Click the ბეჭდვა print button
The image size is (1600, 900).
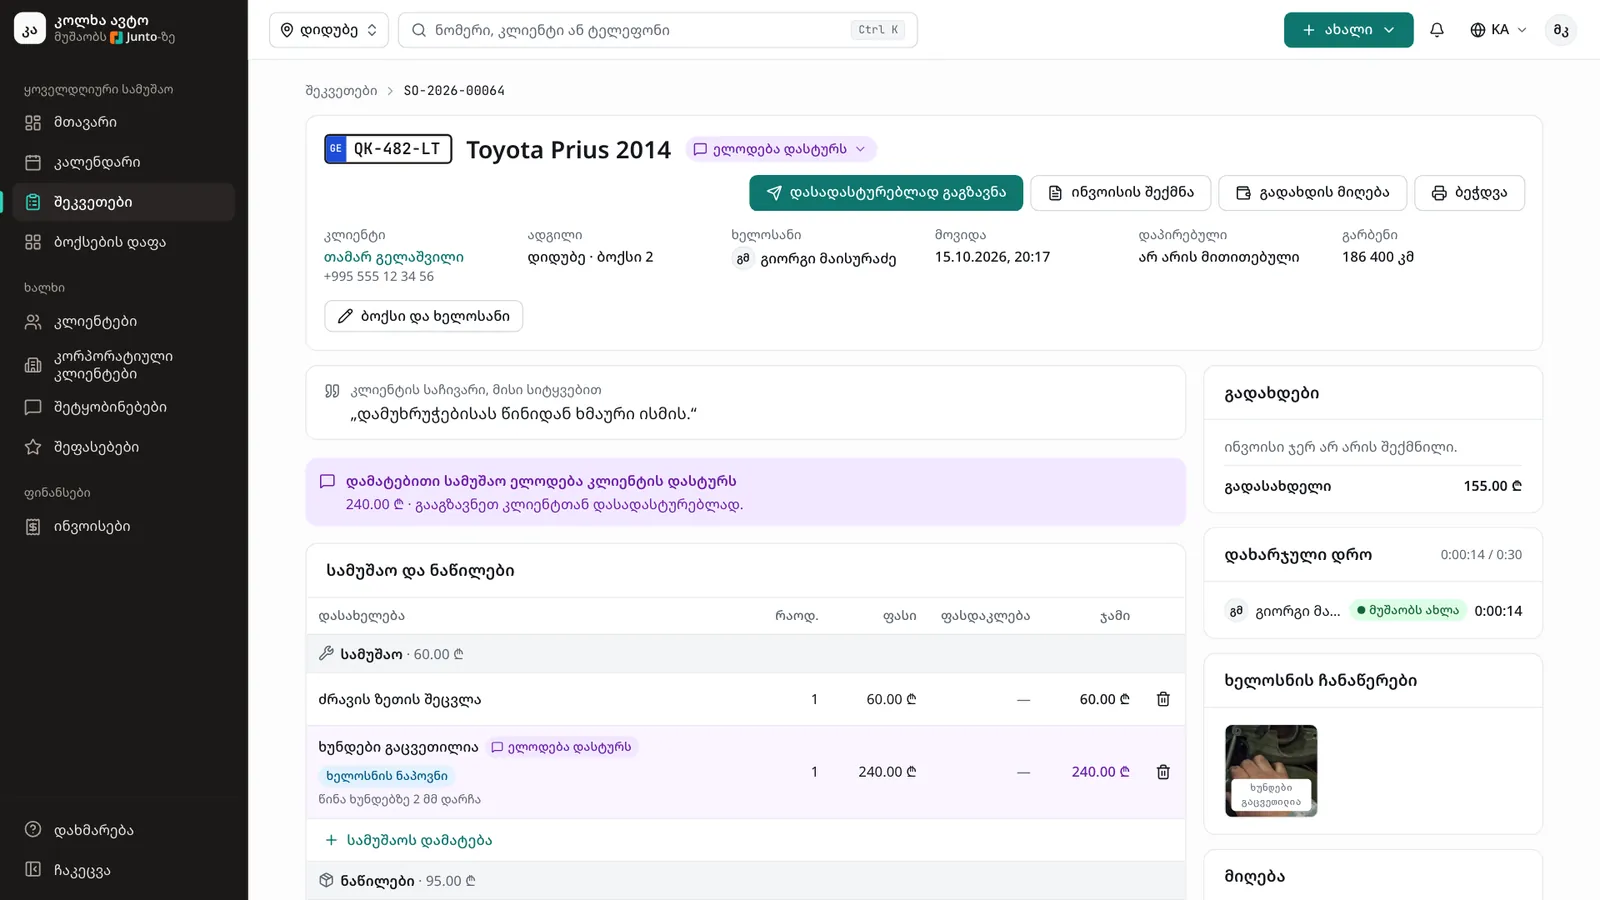pos(1469,193)
